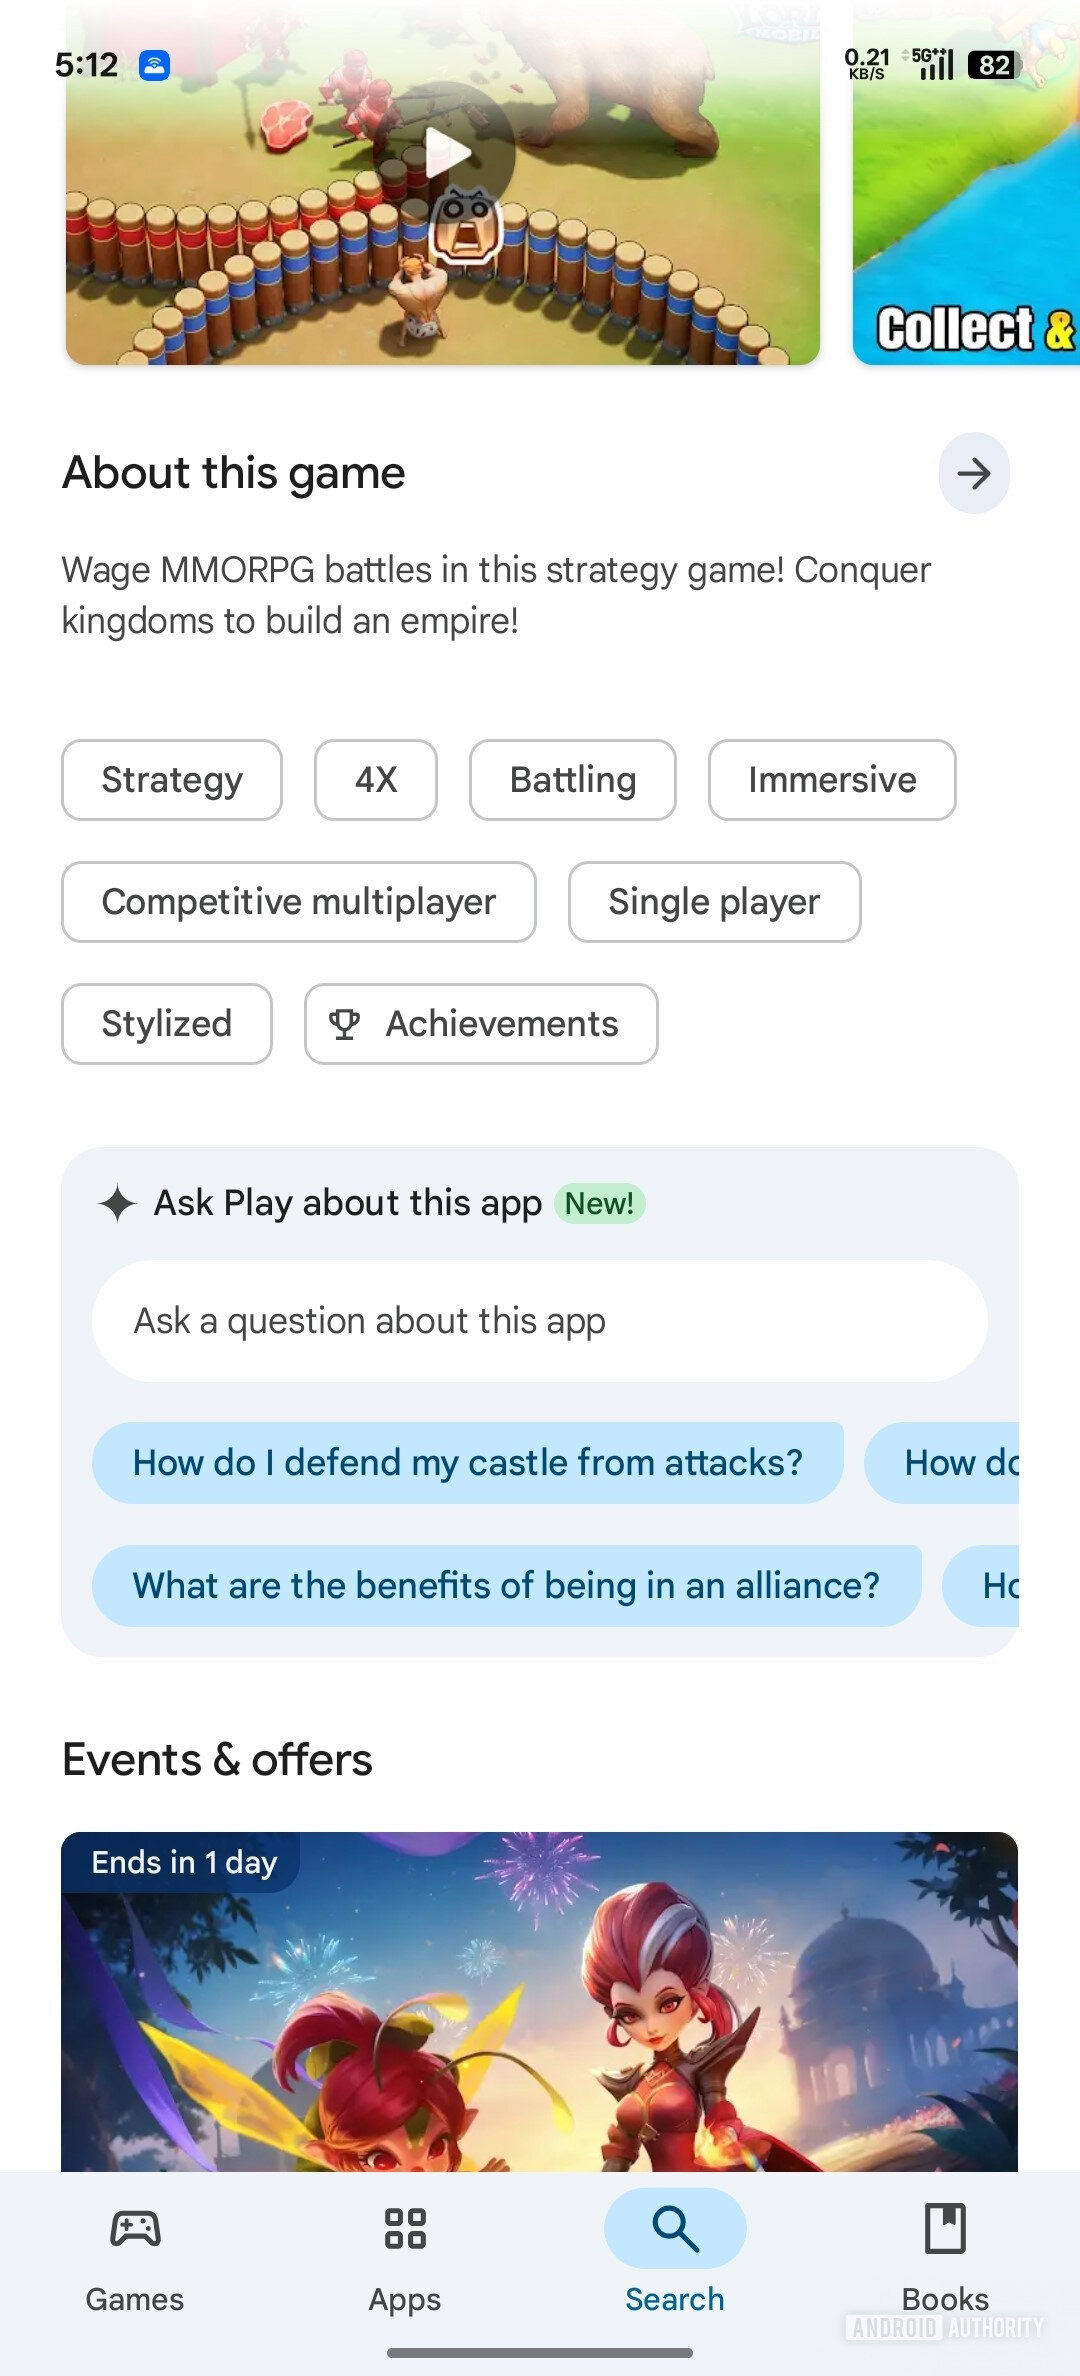Select the Competitive multiplayer chip
This screenshot has height=2376, width=1080.
pyautogui.click(x=299, y=902)
